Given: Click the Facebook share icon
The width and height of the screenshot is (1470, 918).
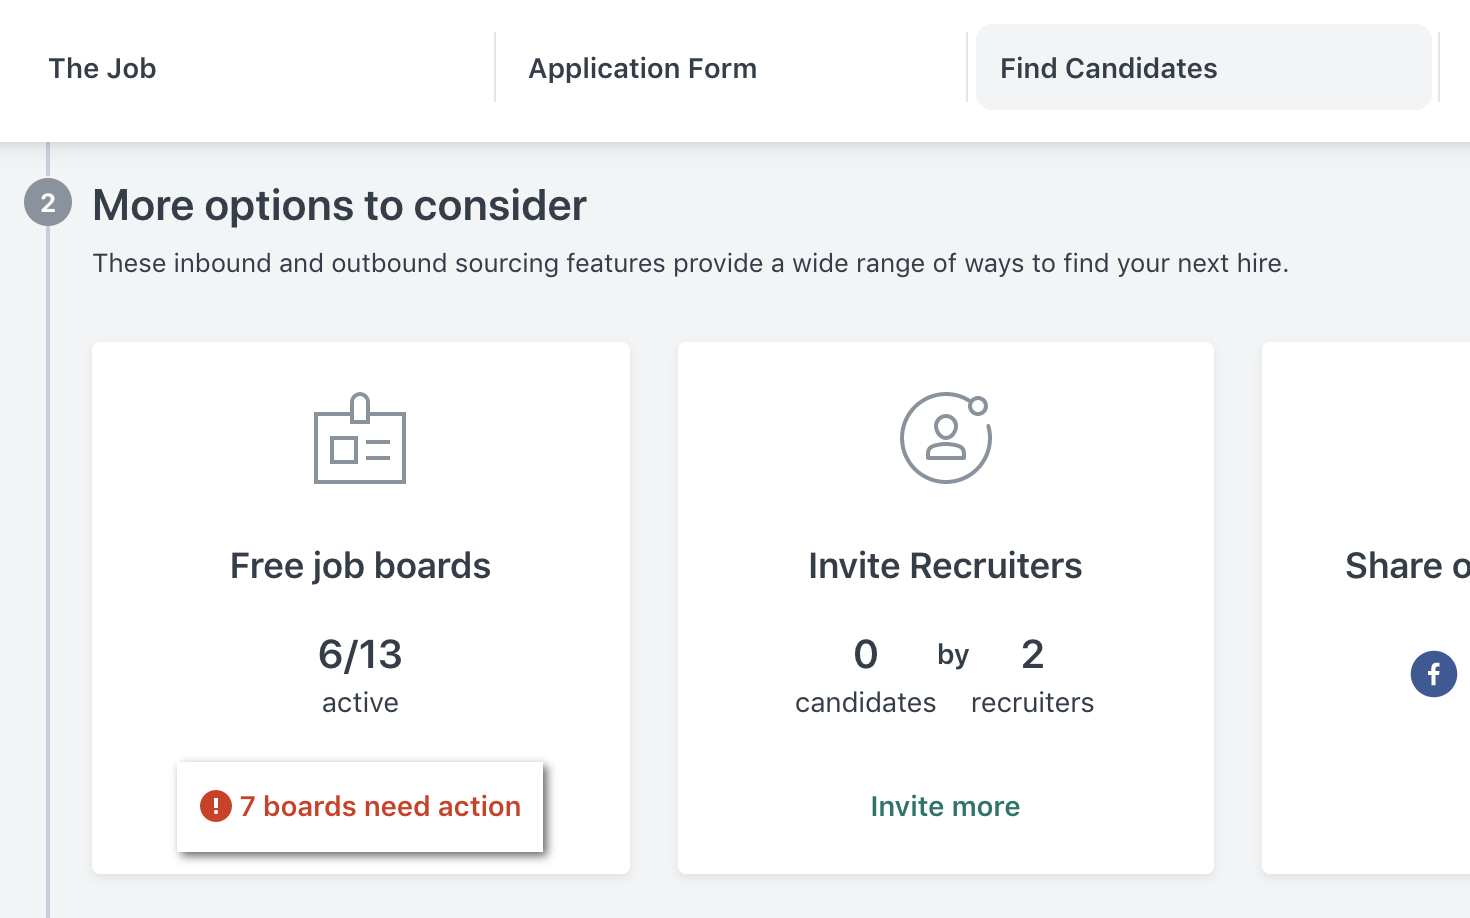Looking at the screenshot, I should [1433, 674].
